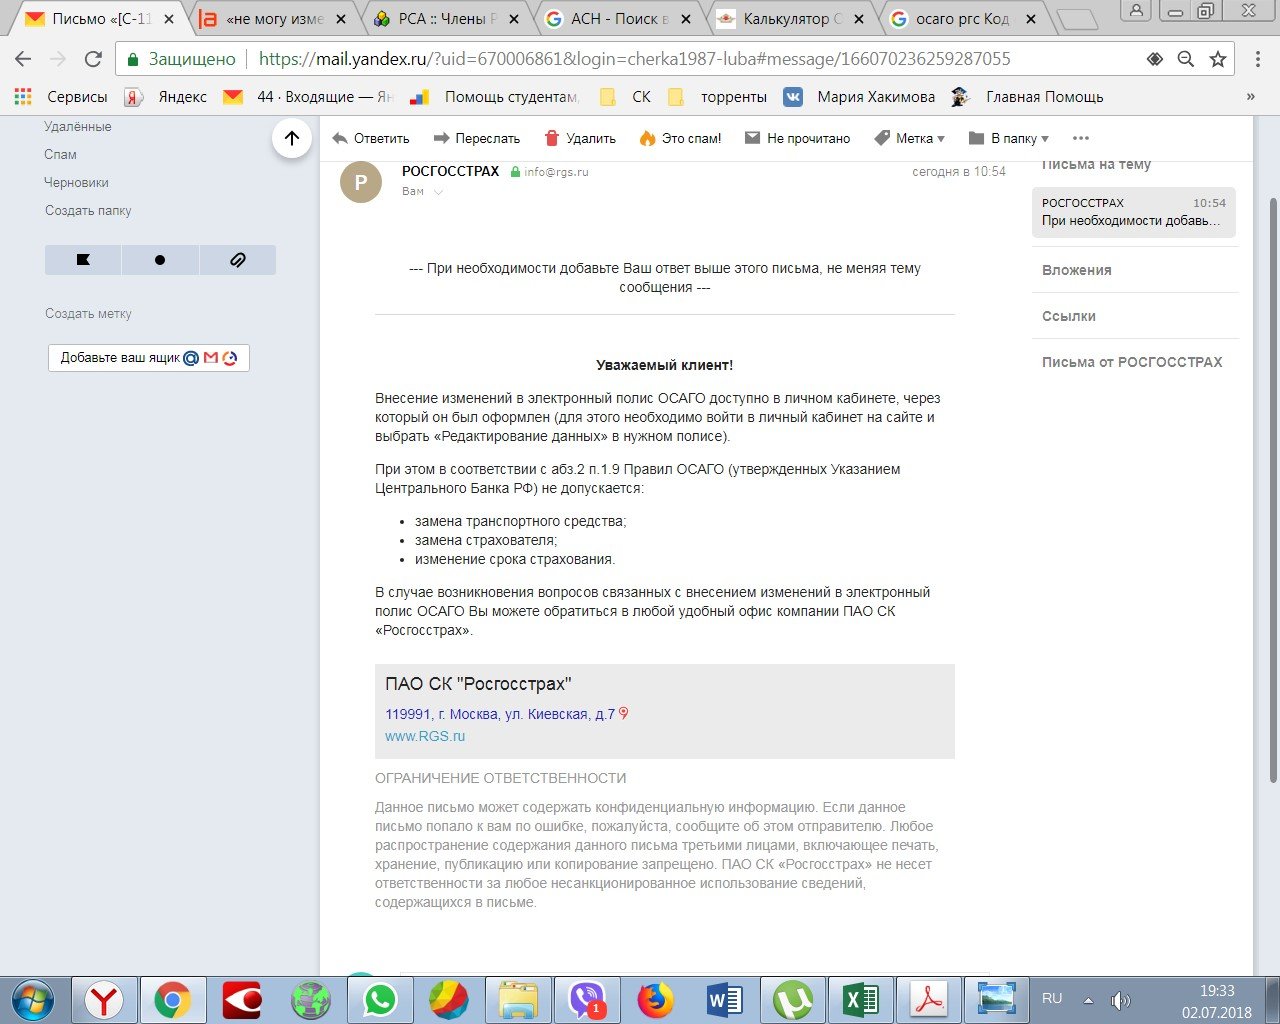Image resolution: width=1280 pixels, height=1024 pixels.
Task: Open the торренты bookmarks folder
Action: [x=718, y=97]
